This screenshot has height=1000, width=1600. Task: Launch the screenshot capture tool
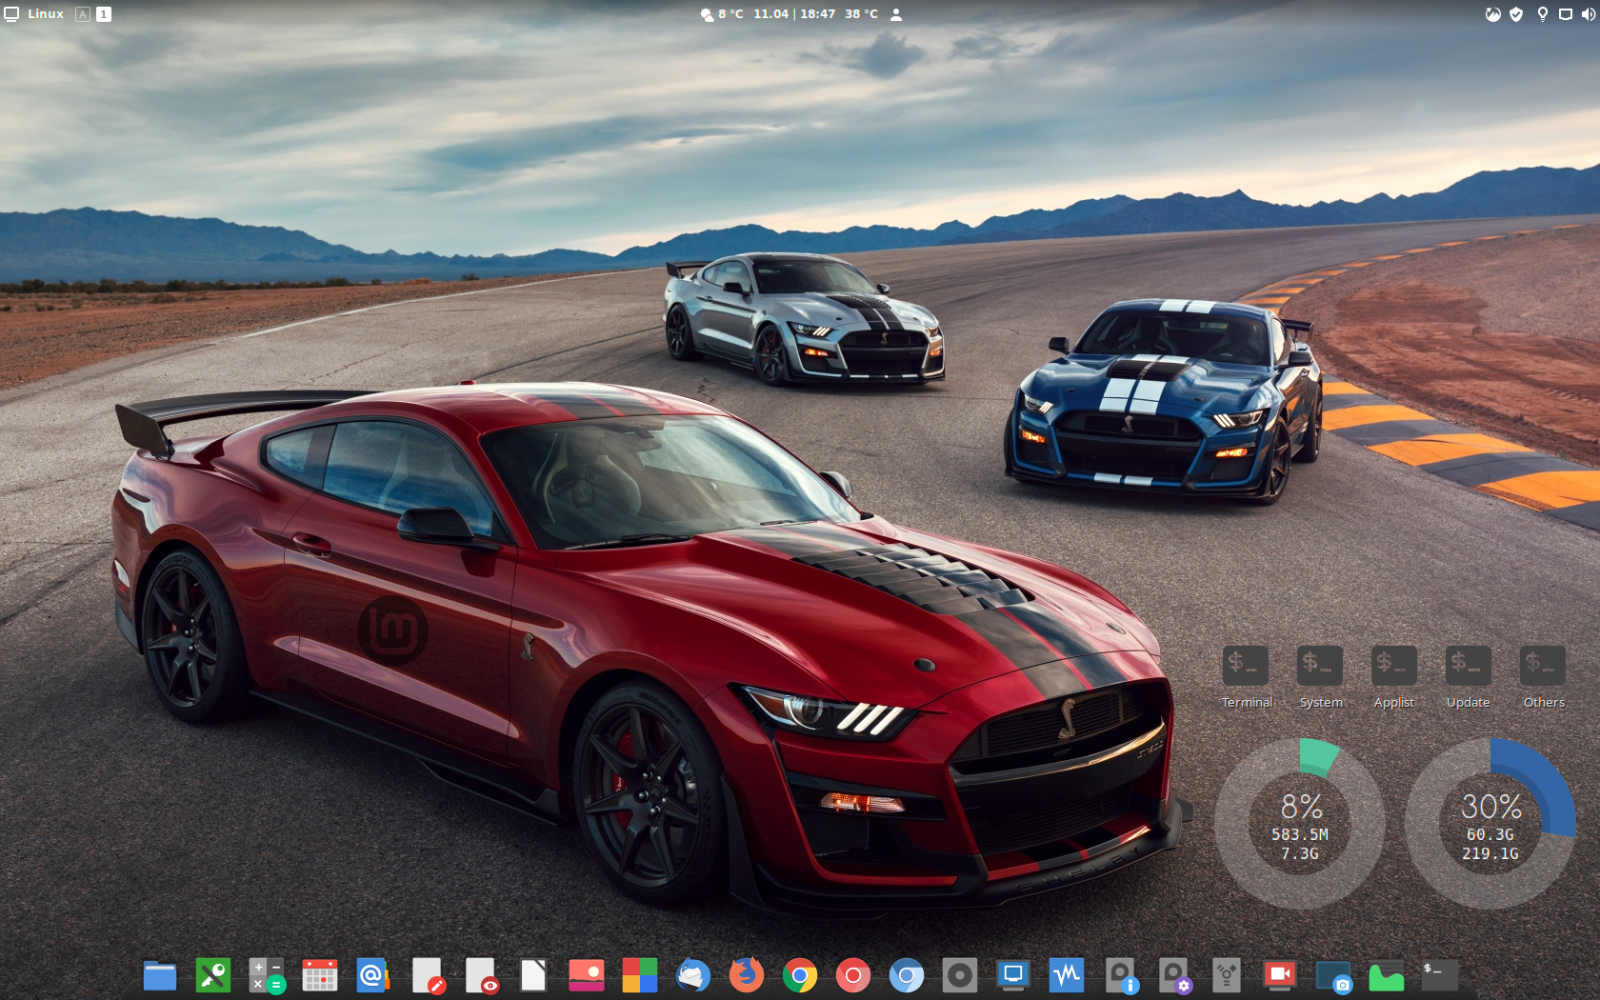click(x=1336, y=974)
